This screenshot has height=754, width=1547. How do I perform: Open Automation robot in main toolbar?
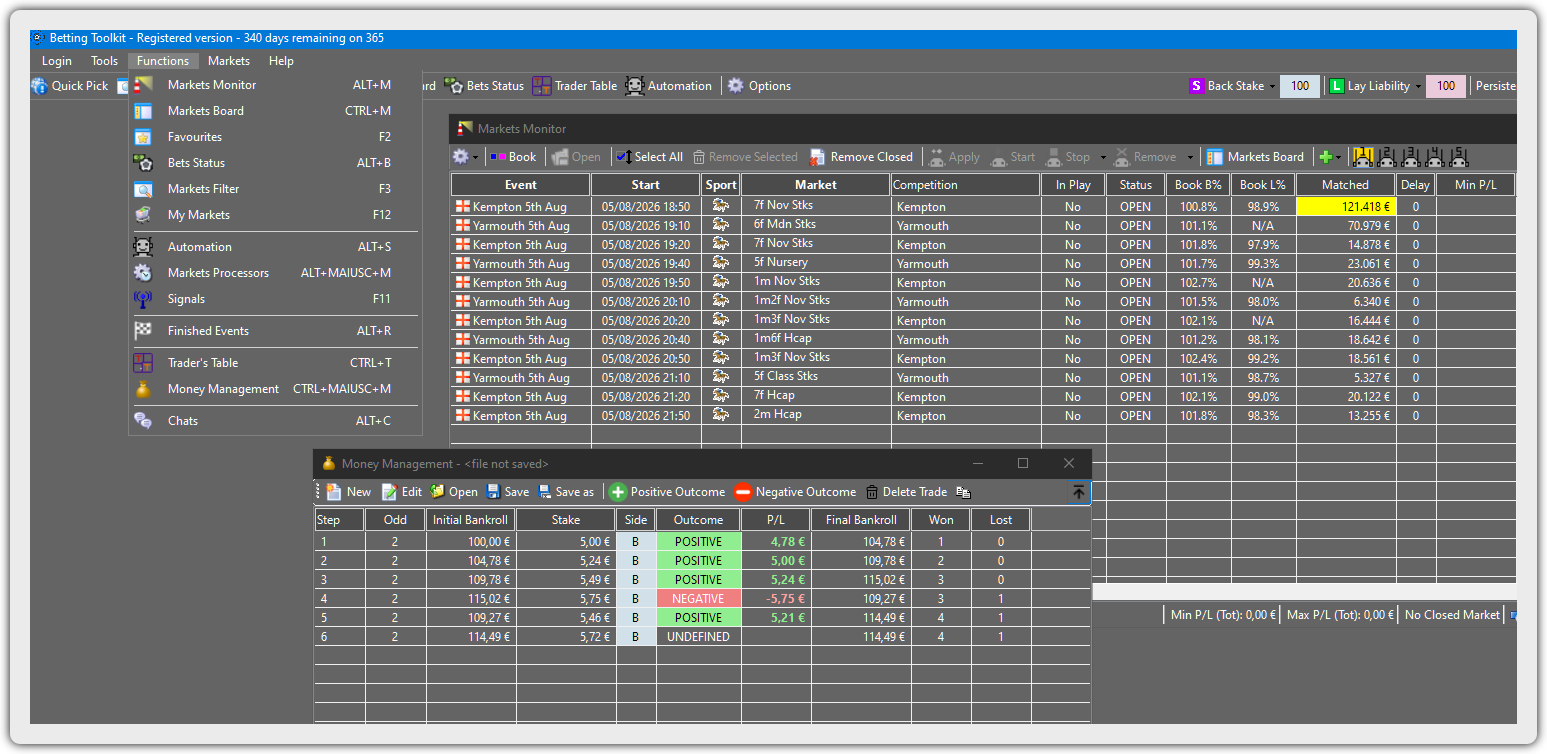pyautogui.click(x=634, y=86)
